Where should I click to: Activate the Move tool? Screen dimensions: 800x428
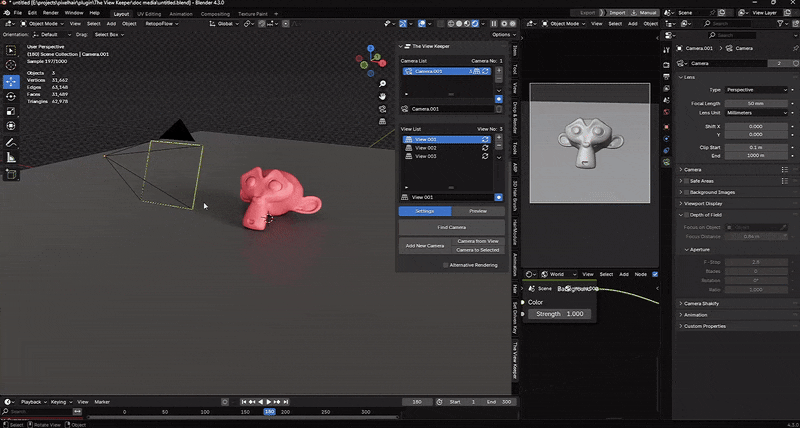coord(11,82)
